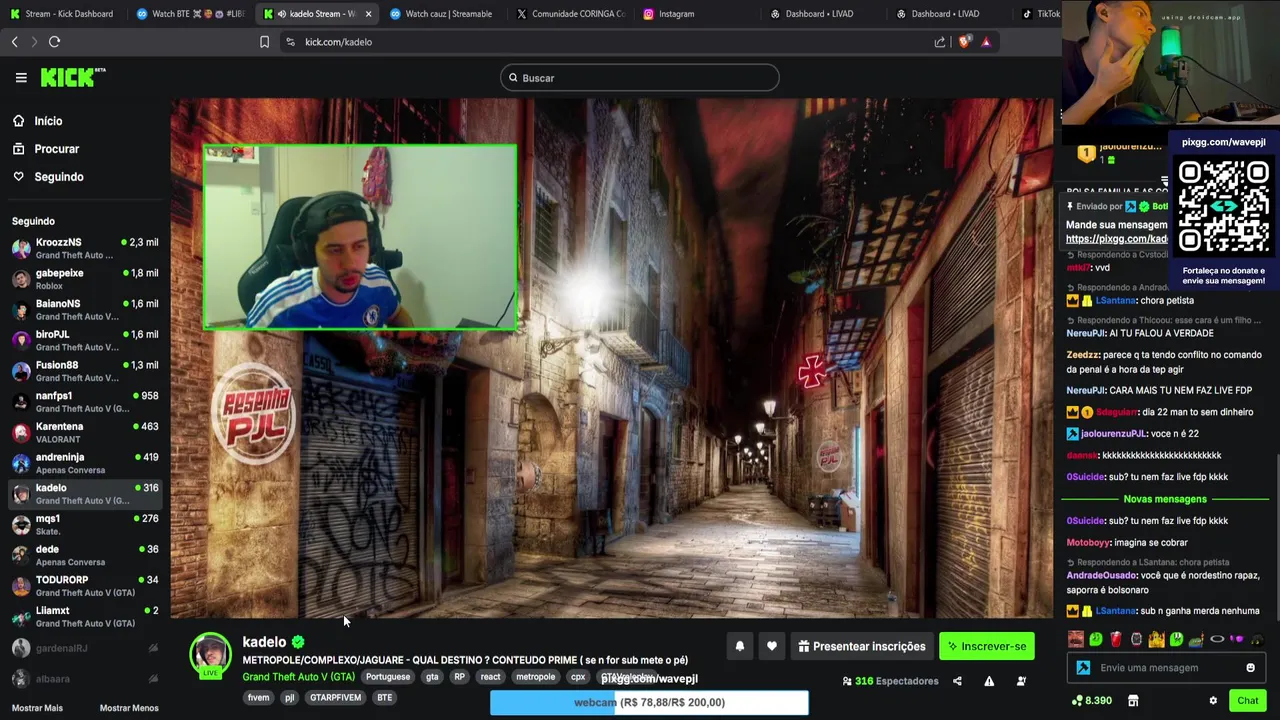Open nanfps1 channel

click(x=85, y=402)
